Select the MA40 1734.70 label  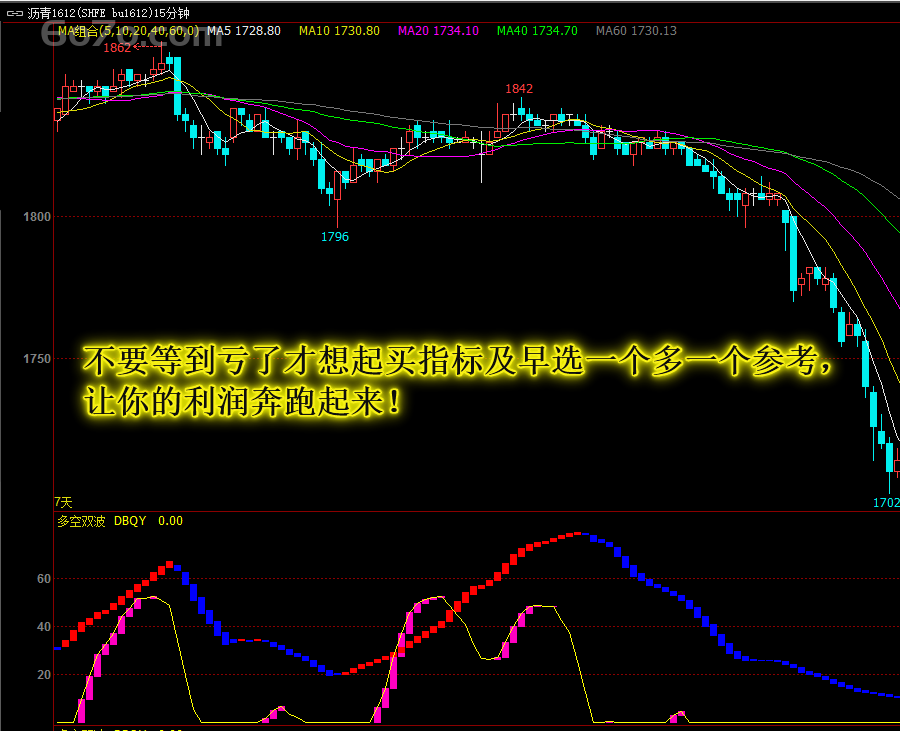tap(537, 31)
